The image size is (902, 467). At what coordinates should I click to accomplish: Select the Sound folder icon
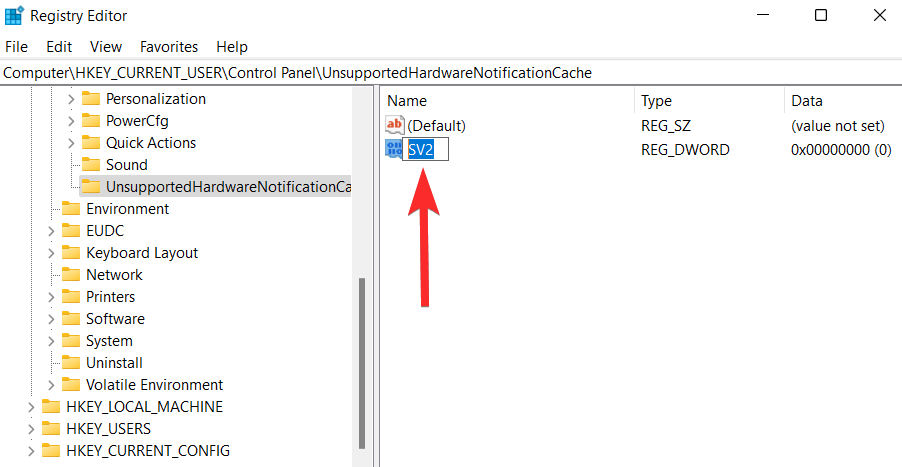91,165
